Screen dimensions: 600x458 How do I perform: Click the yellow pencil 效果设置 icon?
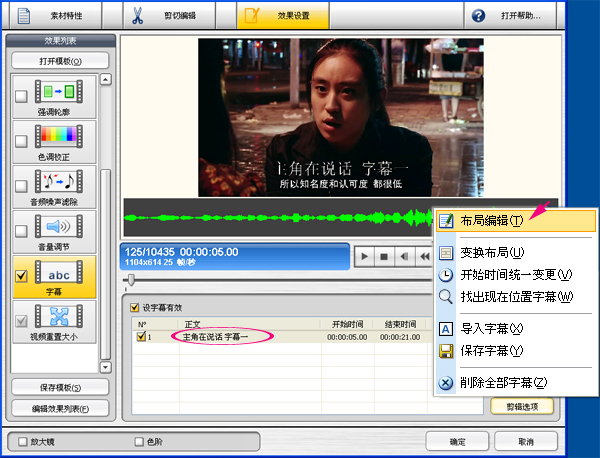[251, 16]
